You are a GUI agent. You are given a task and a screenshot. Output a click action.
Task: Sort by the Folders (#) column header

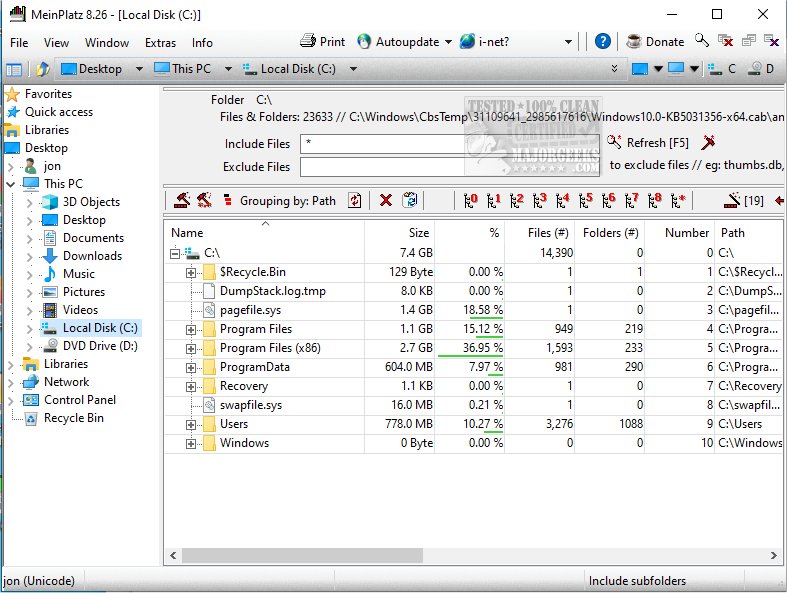pos(610,232)
